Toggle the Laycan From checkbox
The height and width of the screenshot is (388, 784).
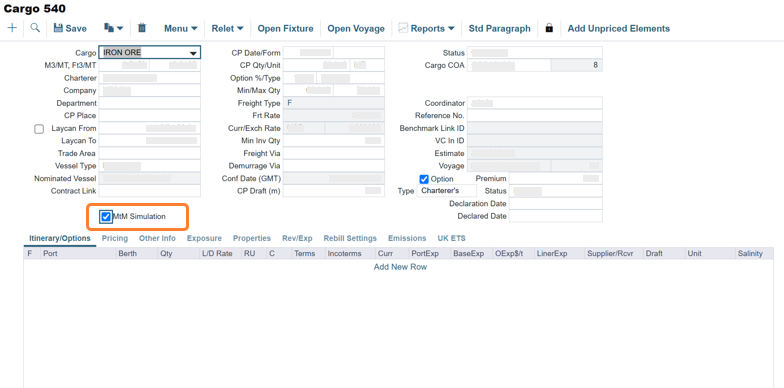[39, 129]
